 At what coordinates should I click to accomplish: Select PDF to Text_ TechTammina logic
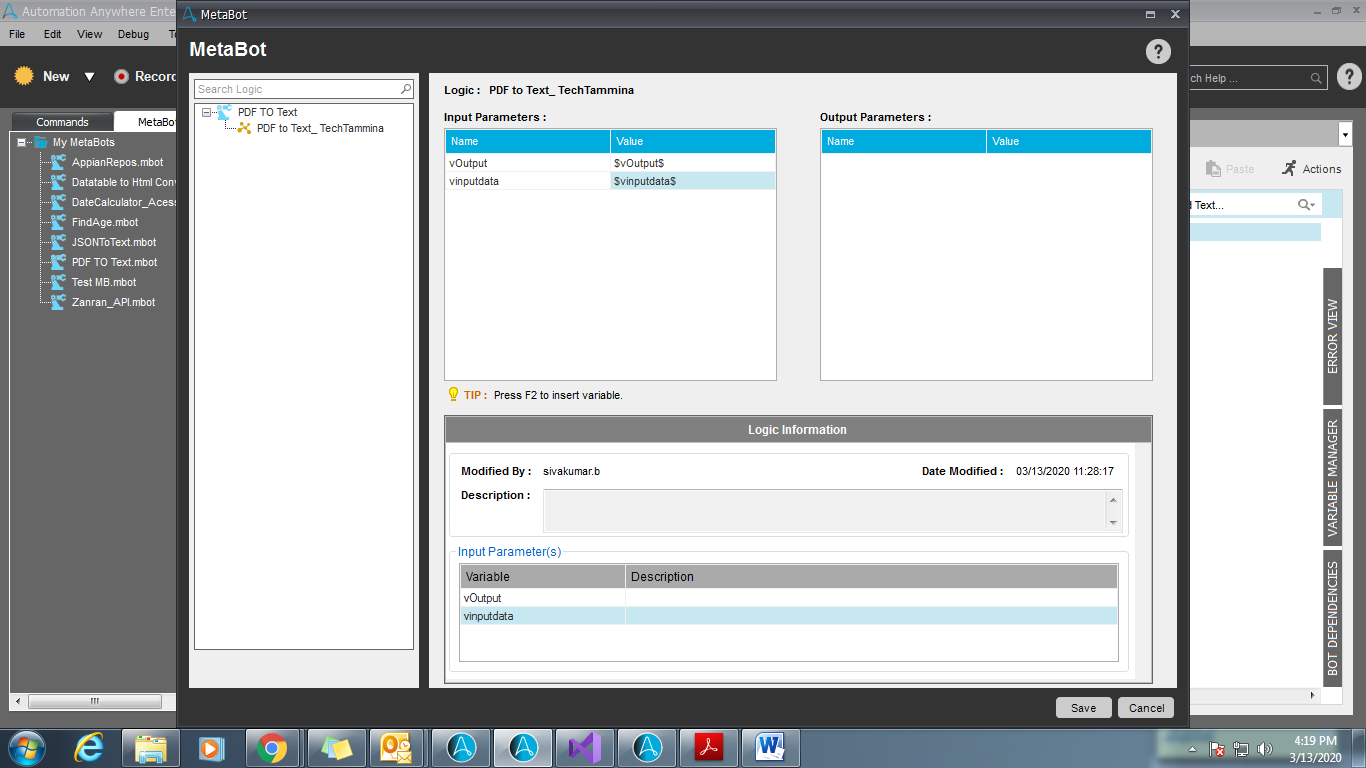pos(320,128)
